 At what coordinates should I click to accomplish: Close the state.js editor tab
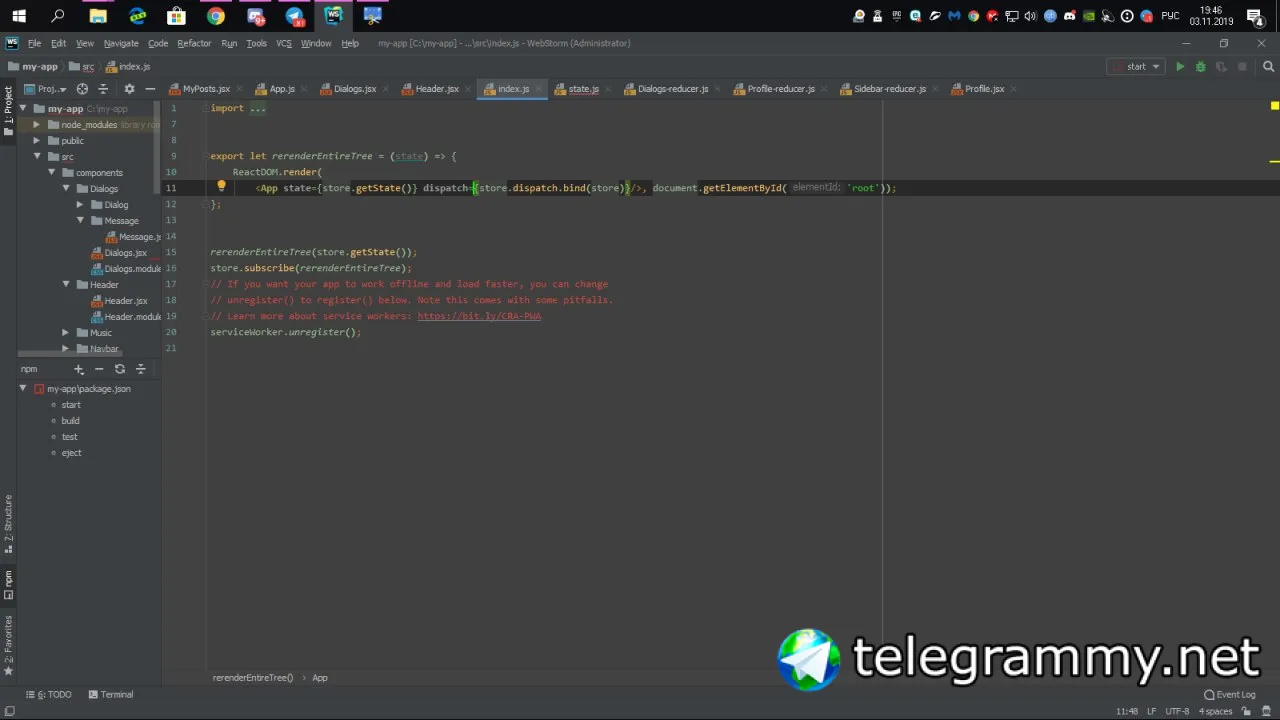pos(609,89)
